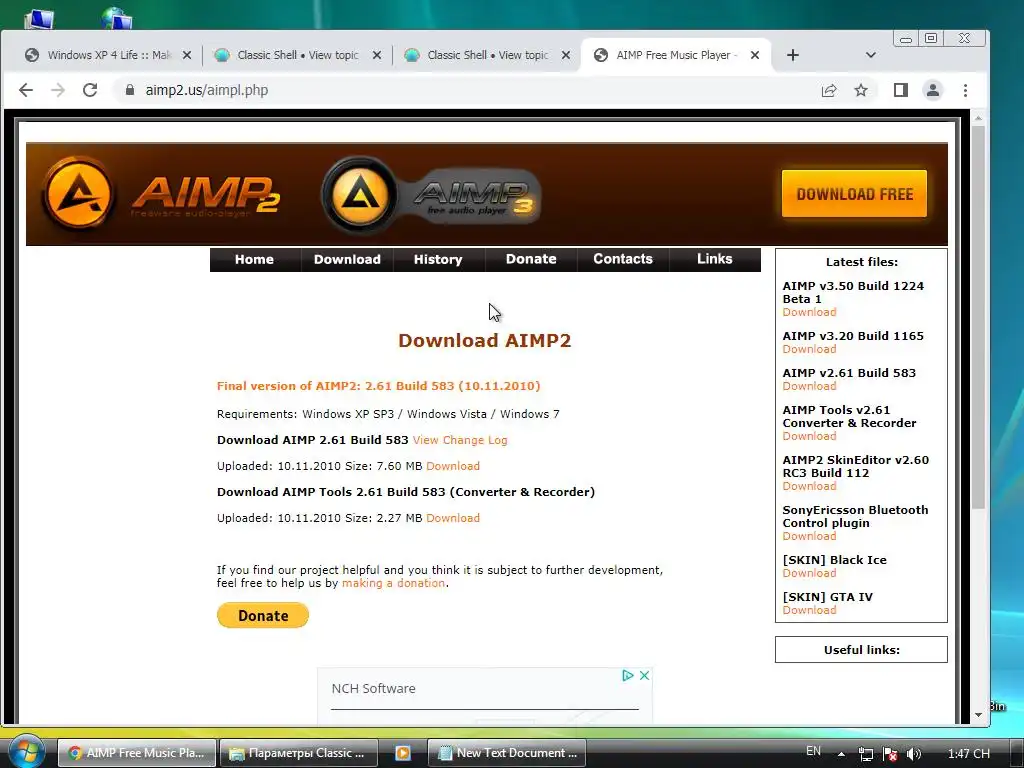
Task: Download SonyEricsson Bluetooth Control plugin
Action: (x=809, y=536)
